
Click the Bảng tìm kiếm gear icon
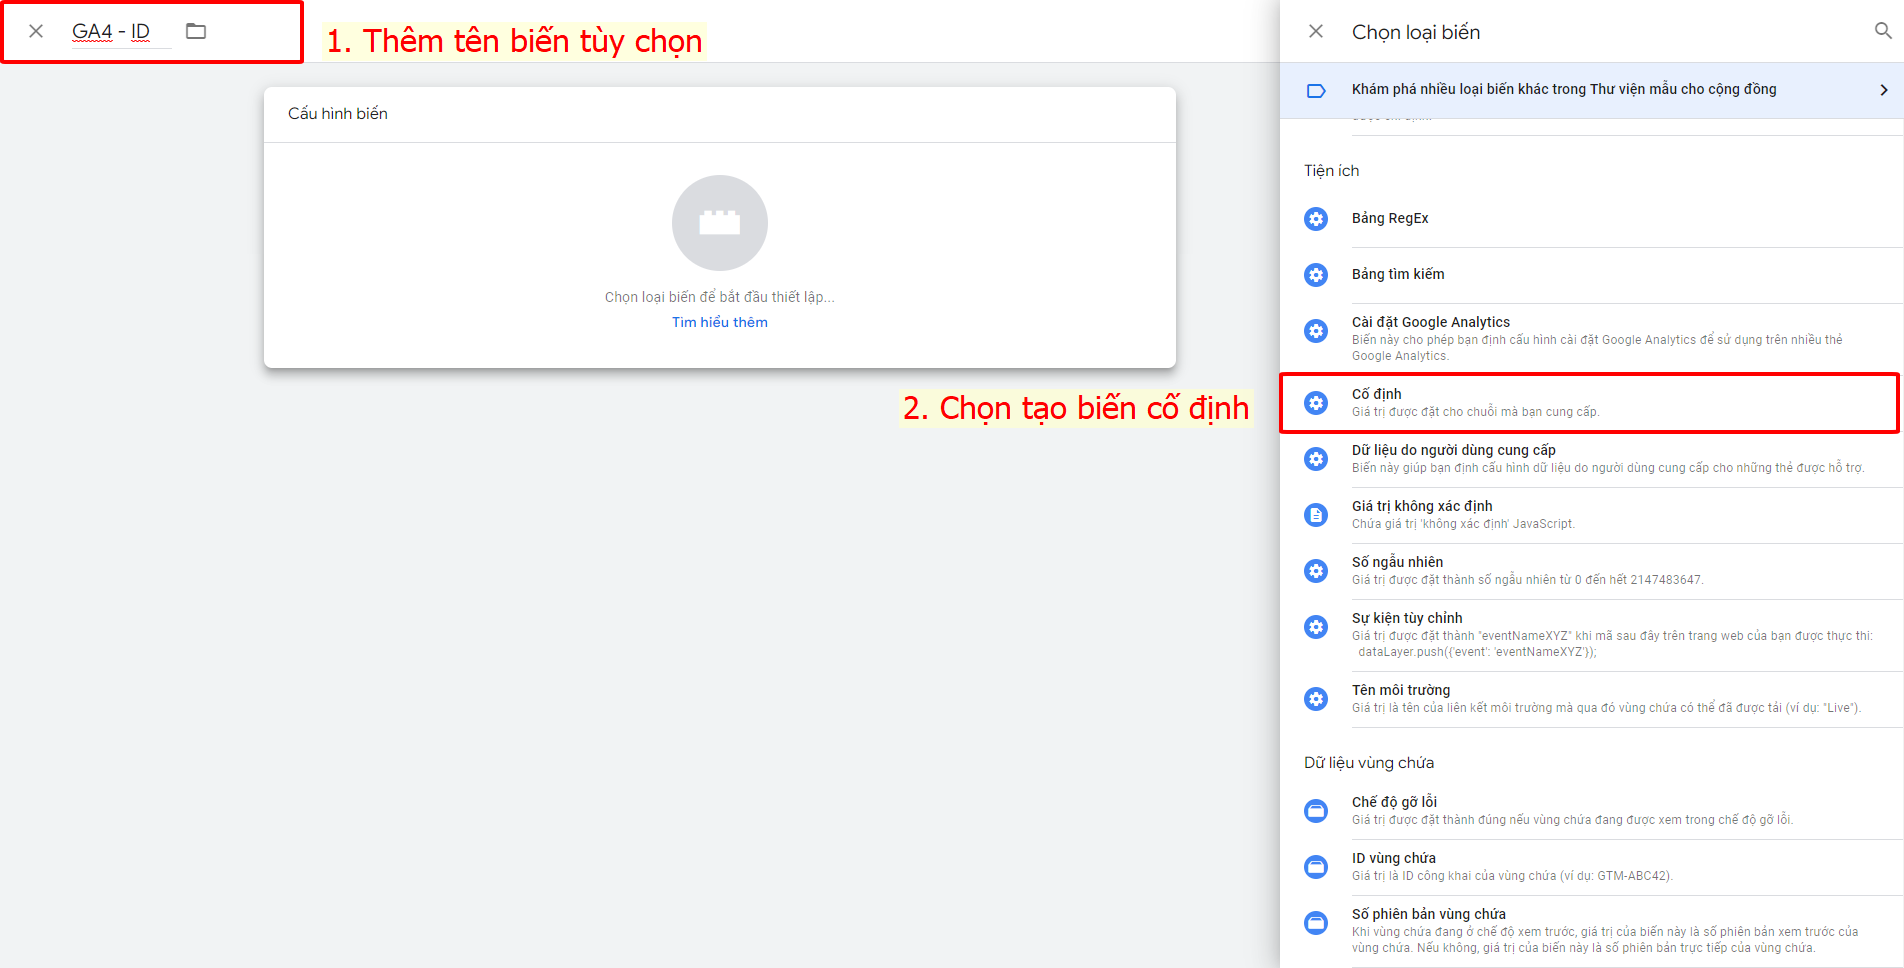point(1316,275)
